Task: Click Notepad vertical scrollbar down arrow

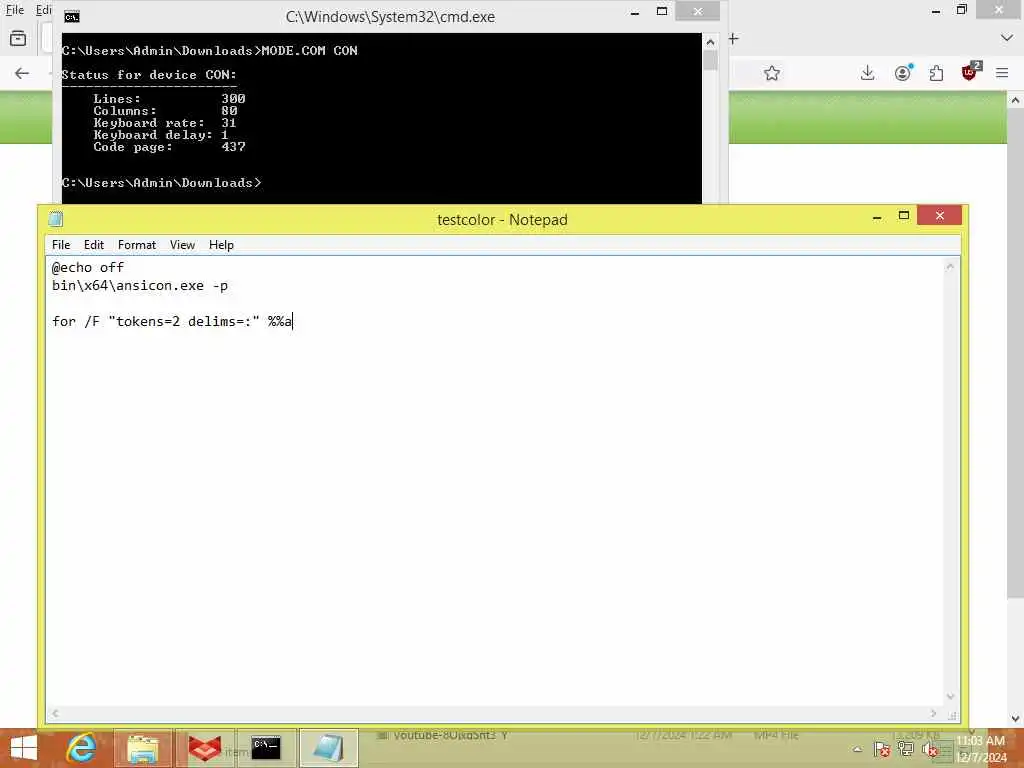Action: point(950,697)
